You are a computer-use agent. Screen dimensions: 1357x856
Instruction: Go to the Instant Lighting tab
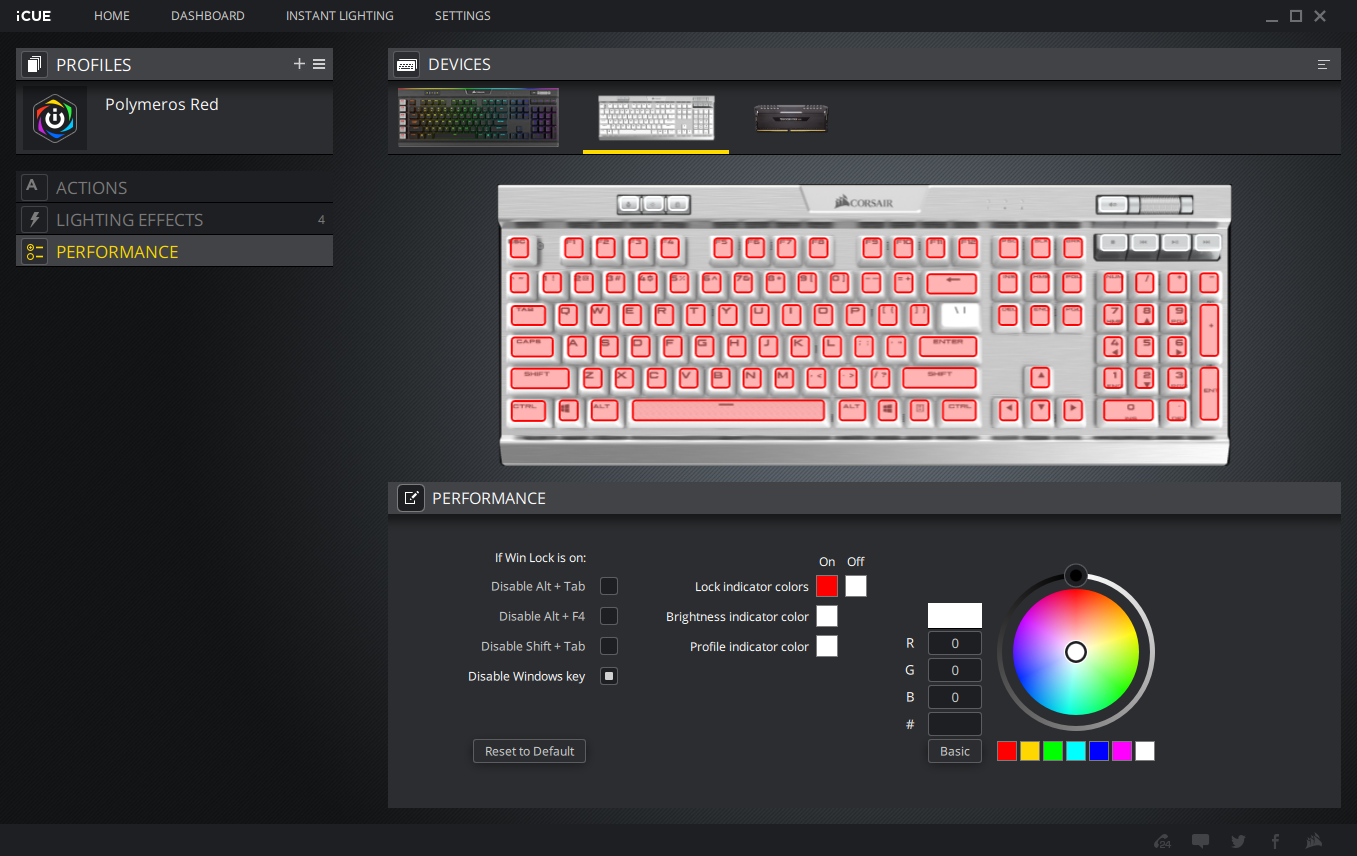coord(339,16)
